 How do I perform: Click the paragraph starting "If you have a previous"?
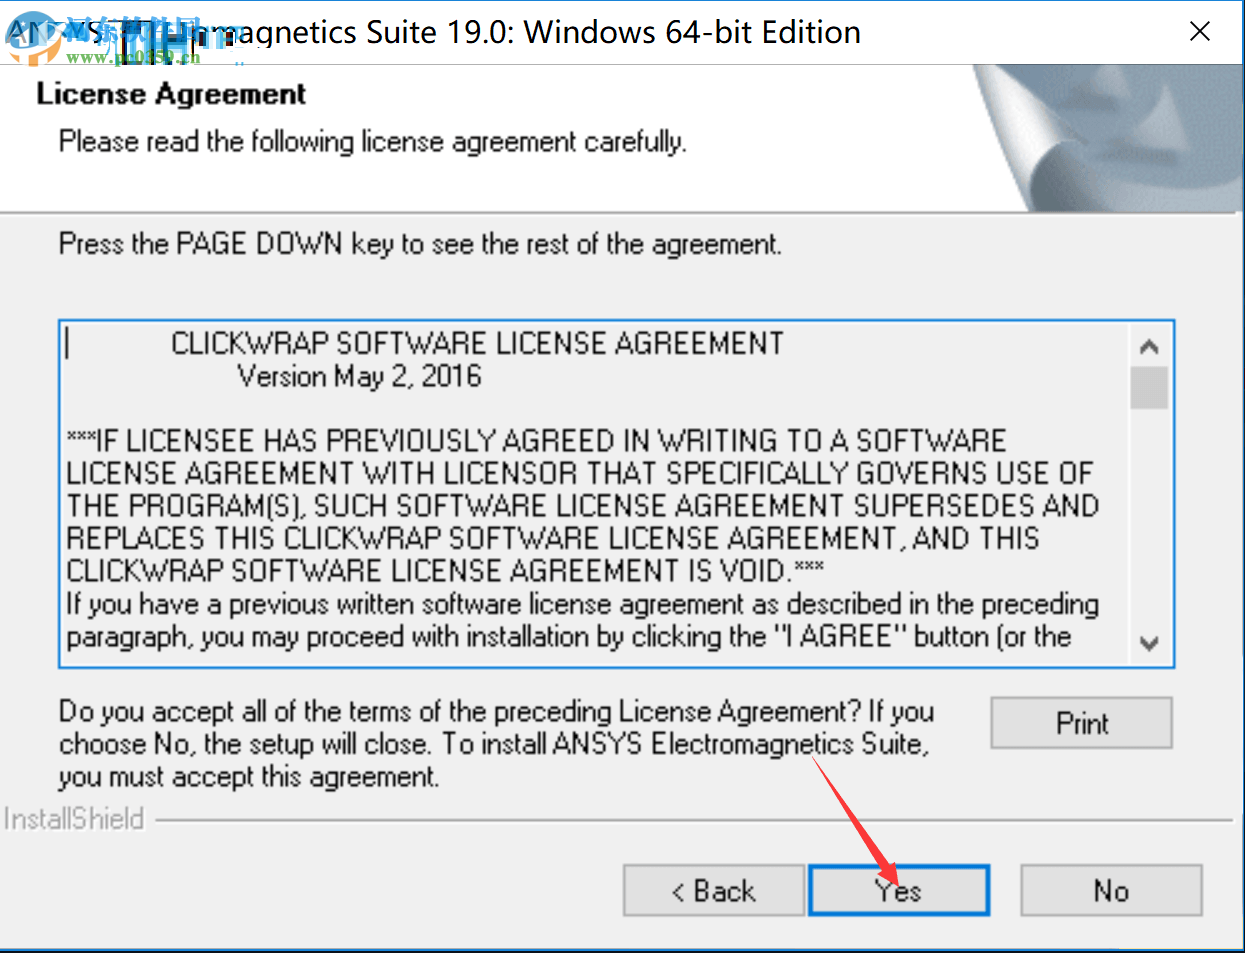tap(582, 620)
